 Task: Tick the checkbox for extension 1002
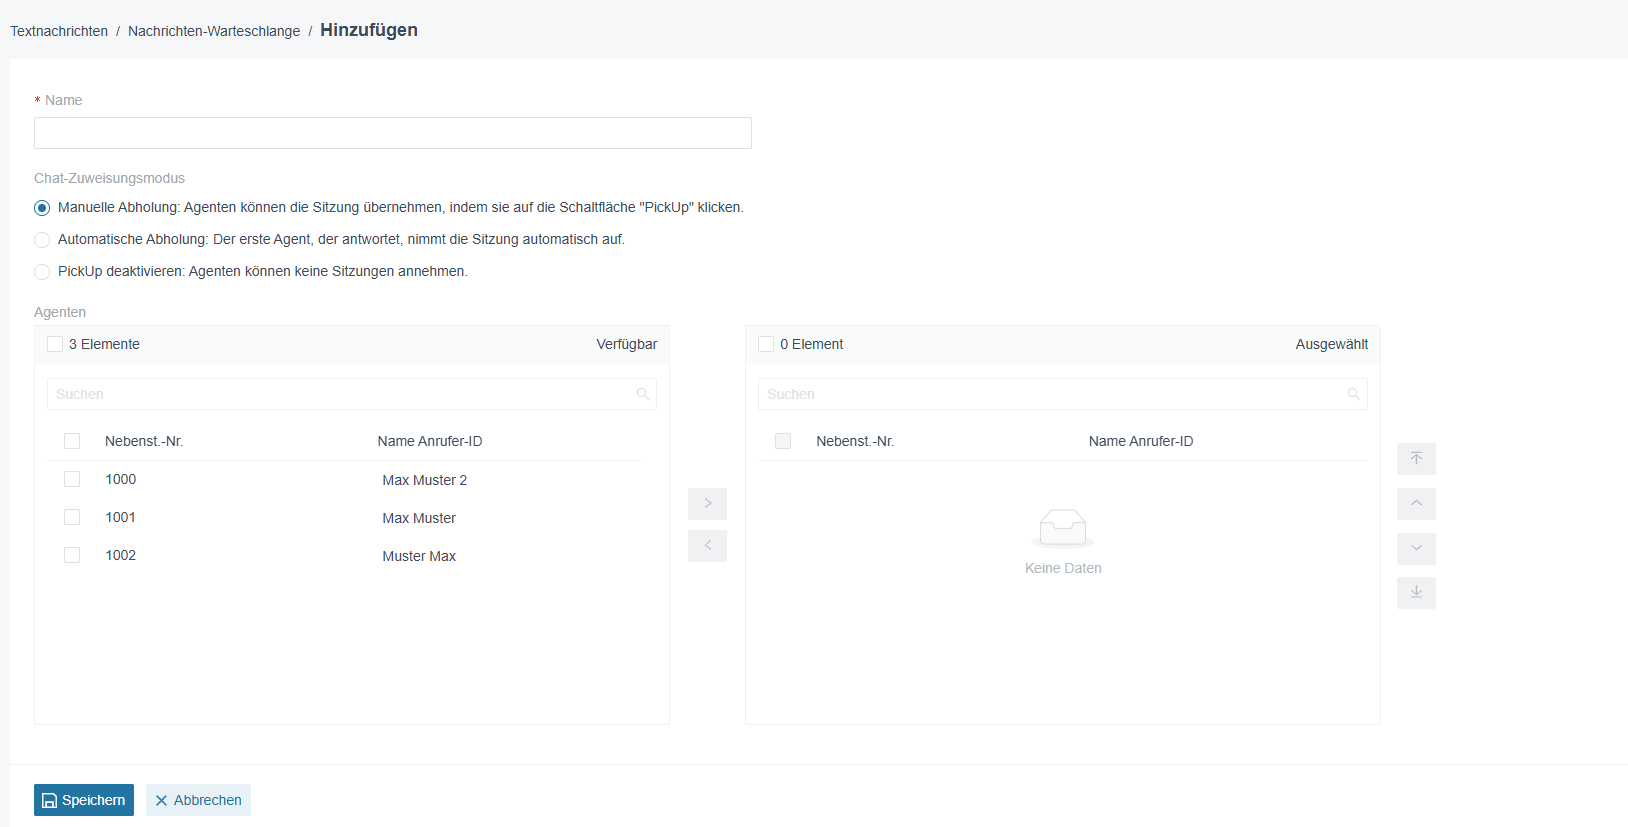[72, 555]
